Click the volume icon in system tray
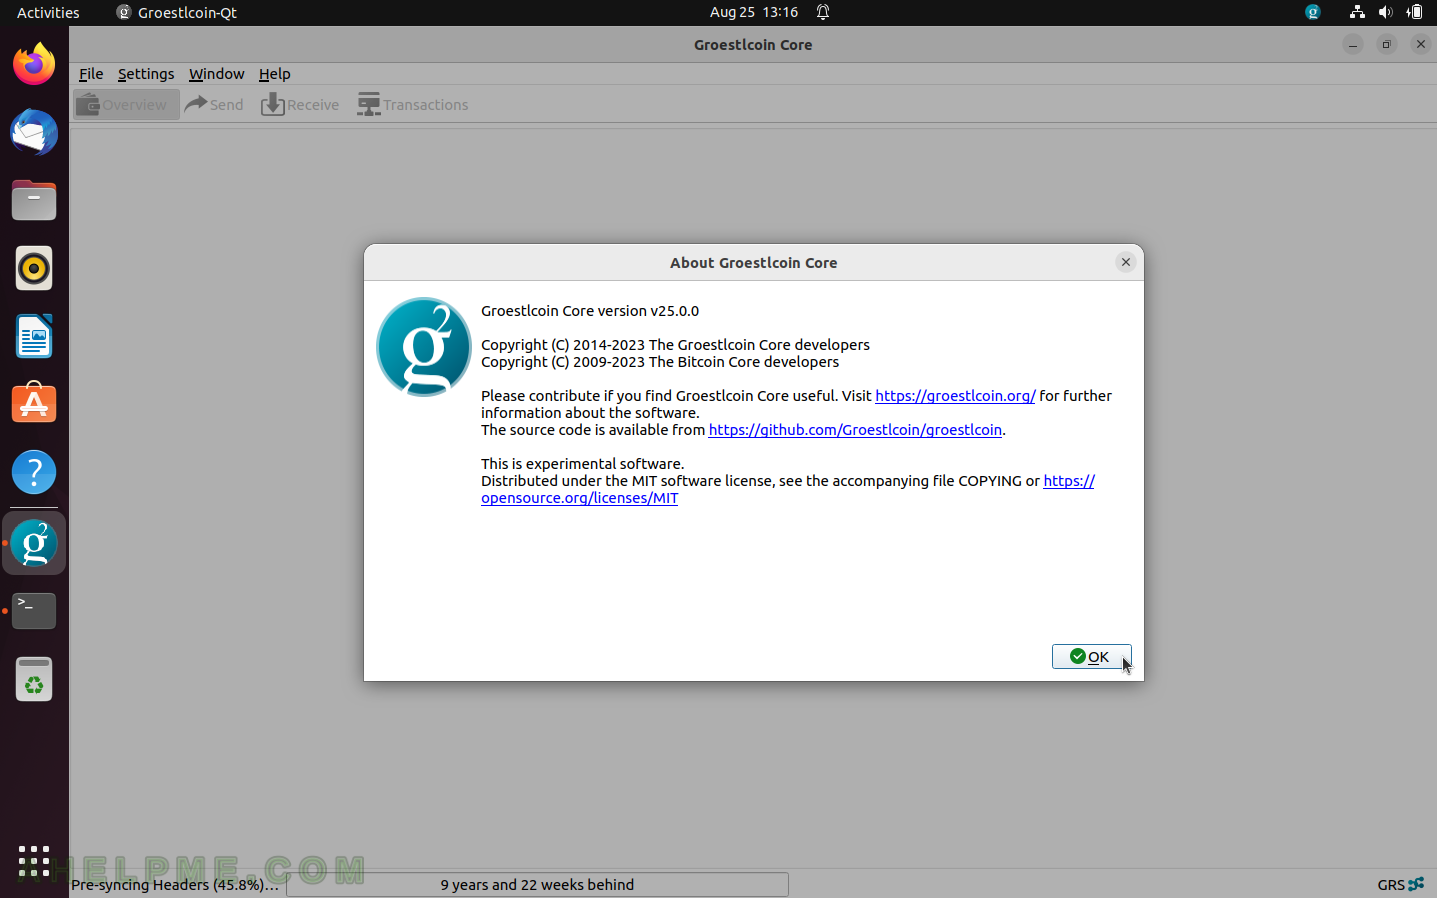This screenshot has height=898, width=1437. (x=1385, y=13)
